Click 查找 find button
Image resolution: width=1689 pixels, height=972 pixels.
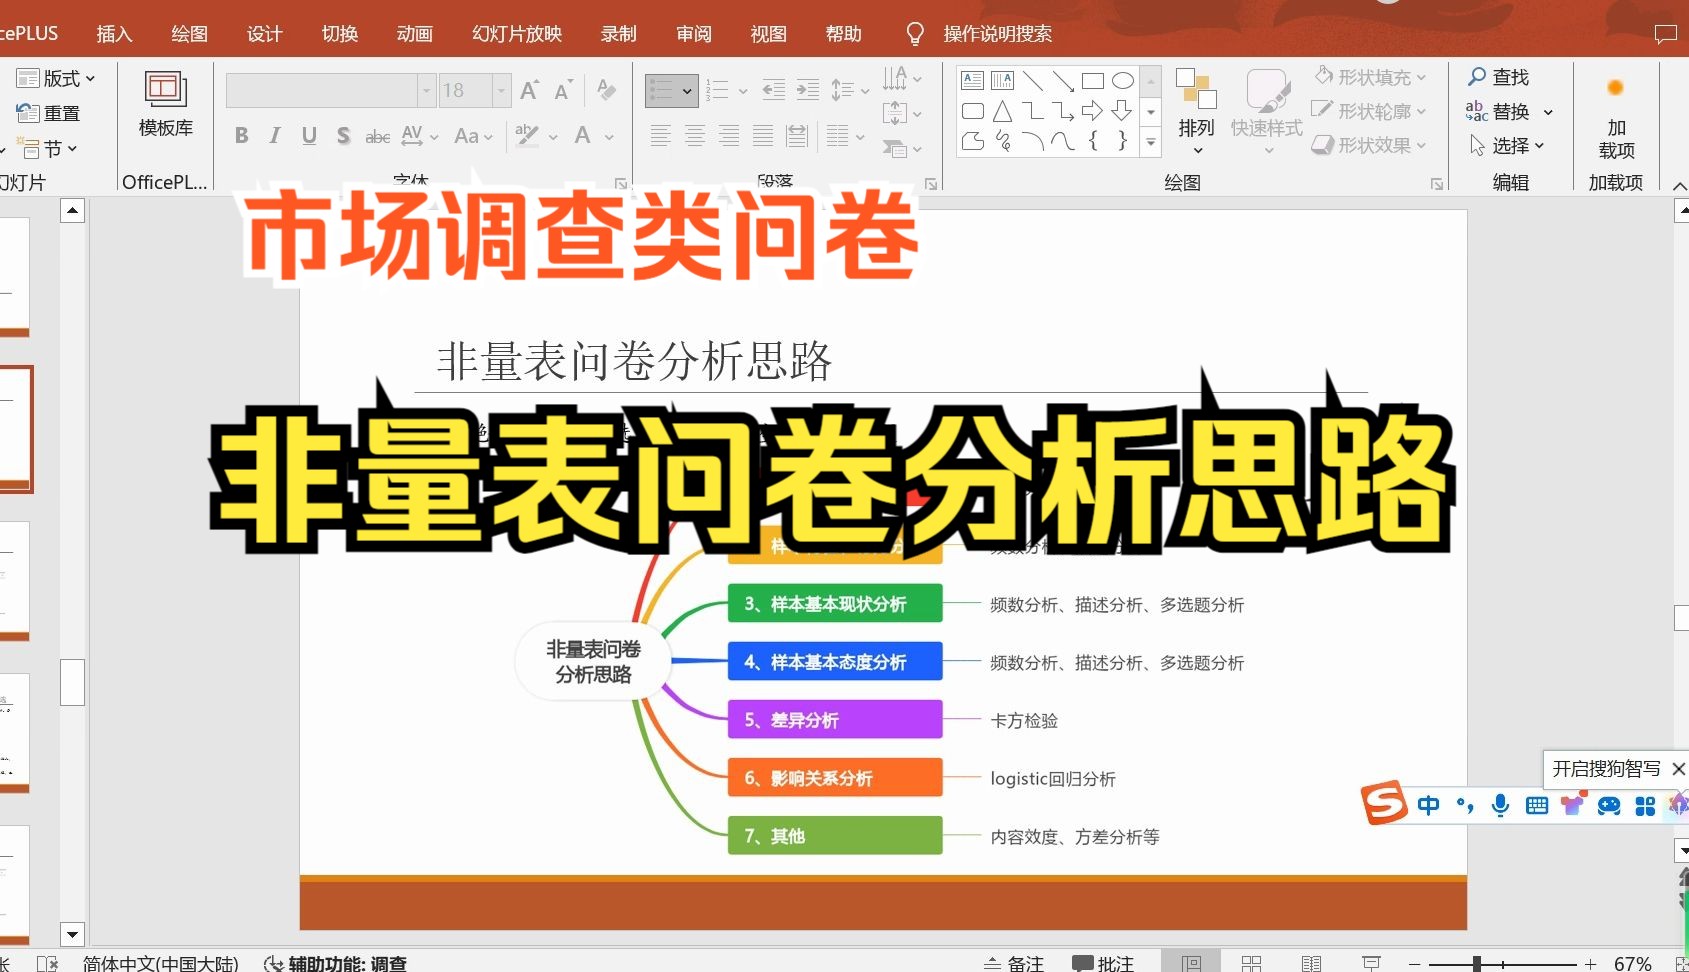coord(1499,77)
